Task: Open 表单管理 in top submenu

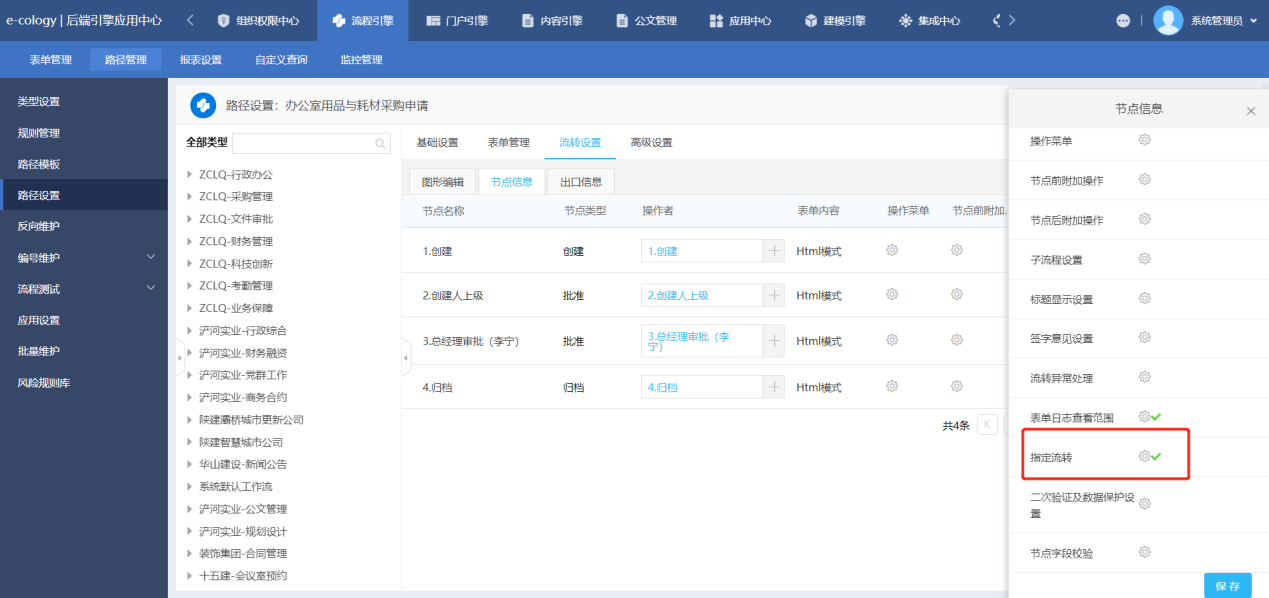Action: click(x=50, y=60)
